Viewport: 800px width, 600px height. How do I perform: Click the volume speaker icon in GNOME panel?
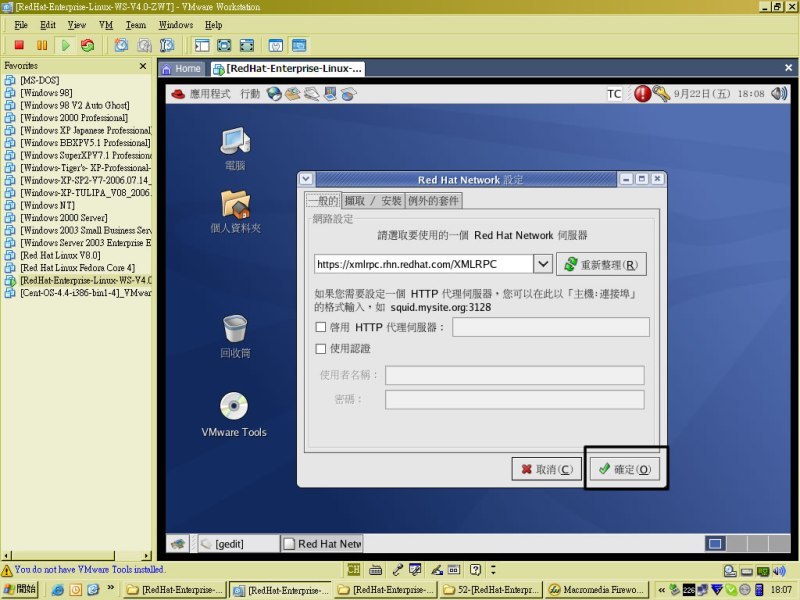pyautogui.click(x=779, y=93)
